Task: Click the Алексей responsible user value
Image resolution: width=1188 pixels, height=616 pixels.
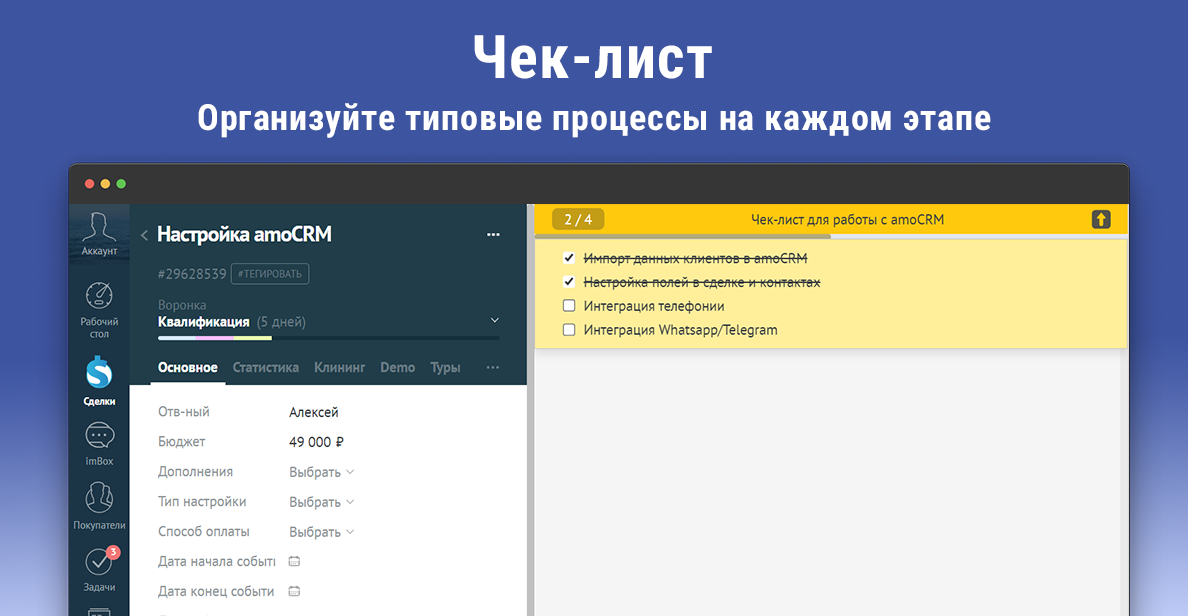Action: click(314, 412)
